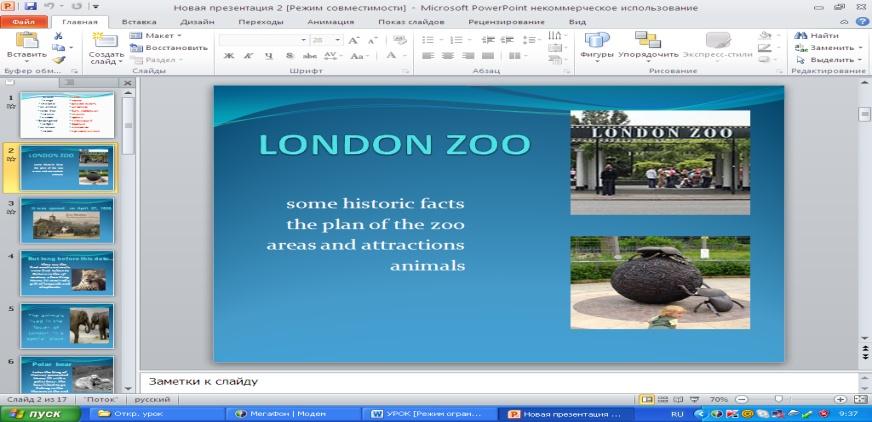872x422 pixels.
Task: Click the Cut scissors icon
Action: click(58, 36)
